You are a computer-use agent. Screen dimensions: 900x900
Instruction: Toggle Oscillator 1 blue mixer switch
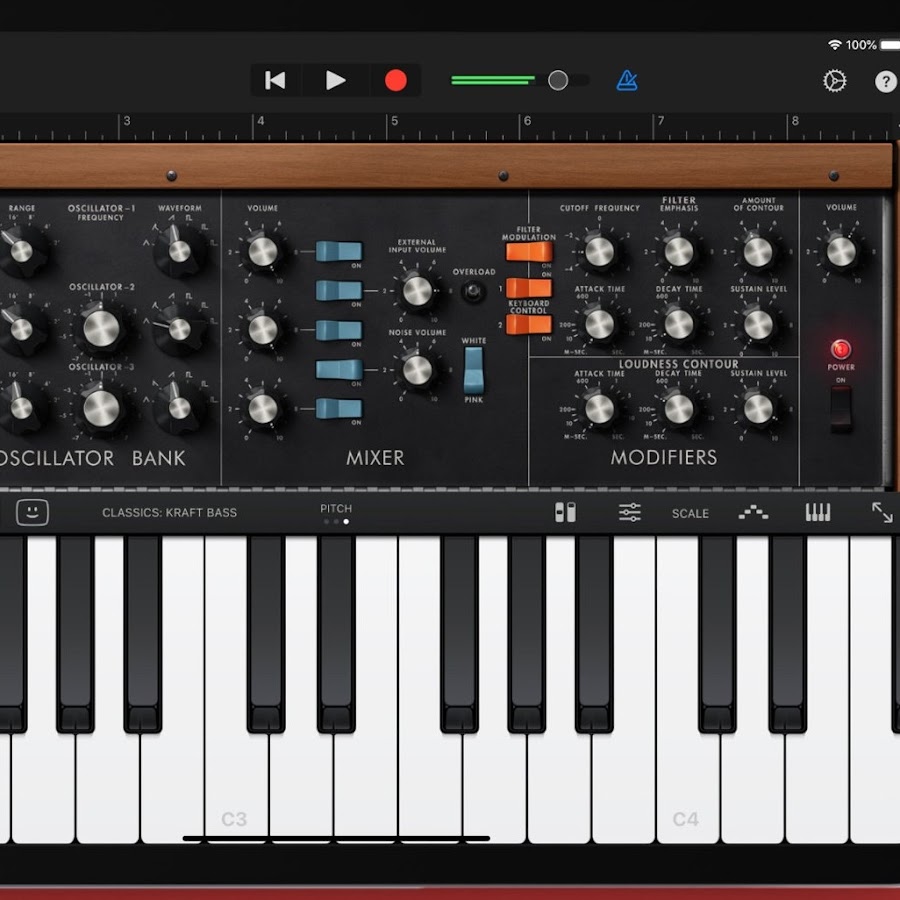(339, 251)
